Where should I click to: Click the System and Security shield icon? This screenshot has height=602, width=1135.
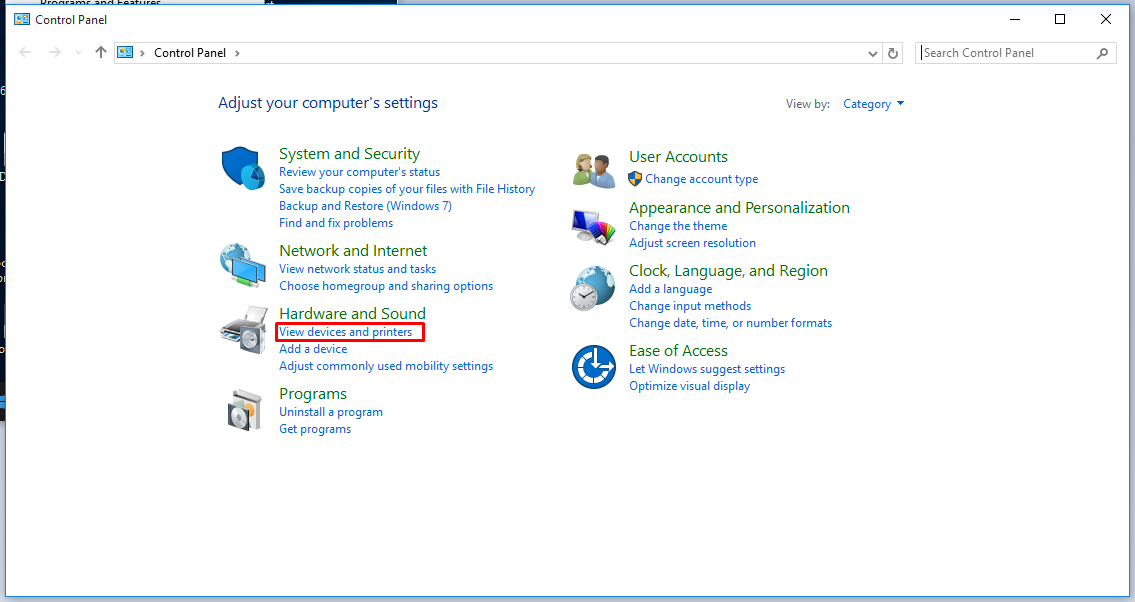click(x=241, y=167)
